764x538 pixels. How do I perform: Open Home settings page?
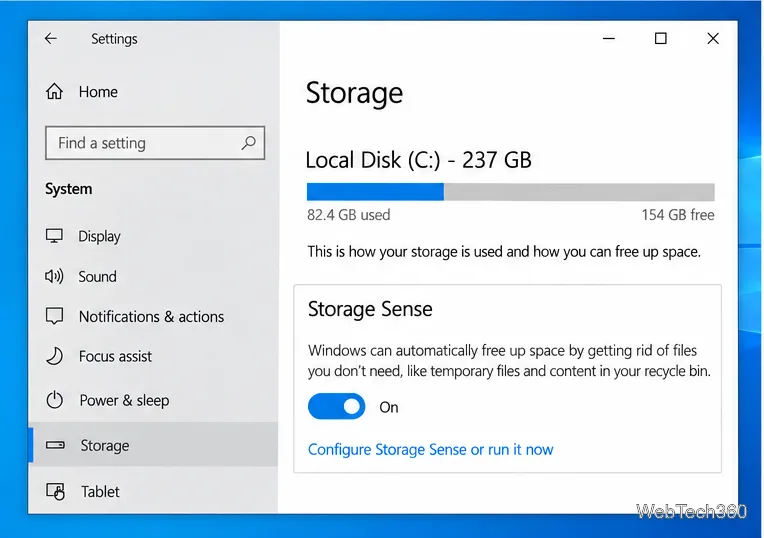point(98,92)
